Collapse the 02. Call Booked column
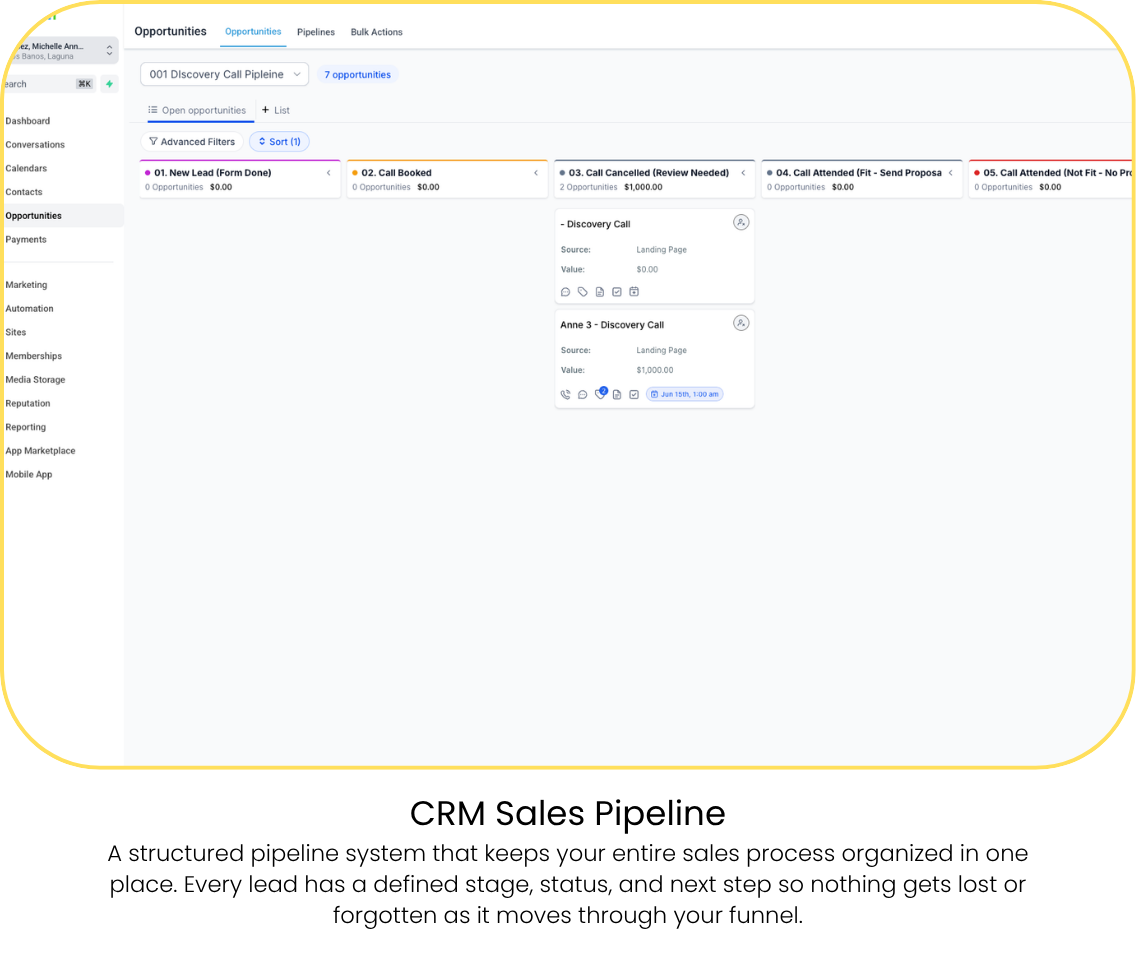The height and width of the screenshot is (973, 1136). pyautogui.click(x=536, y=172)
